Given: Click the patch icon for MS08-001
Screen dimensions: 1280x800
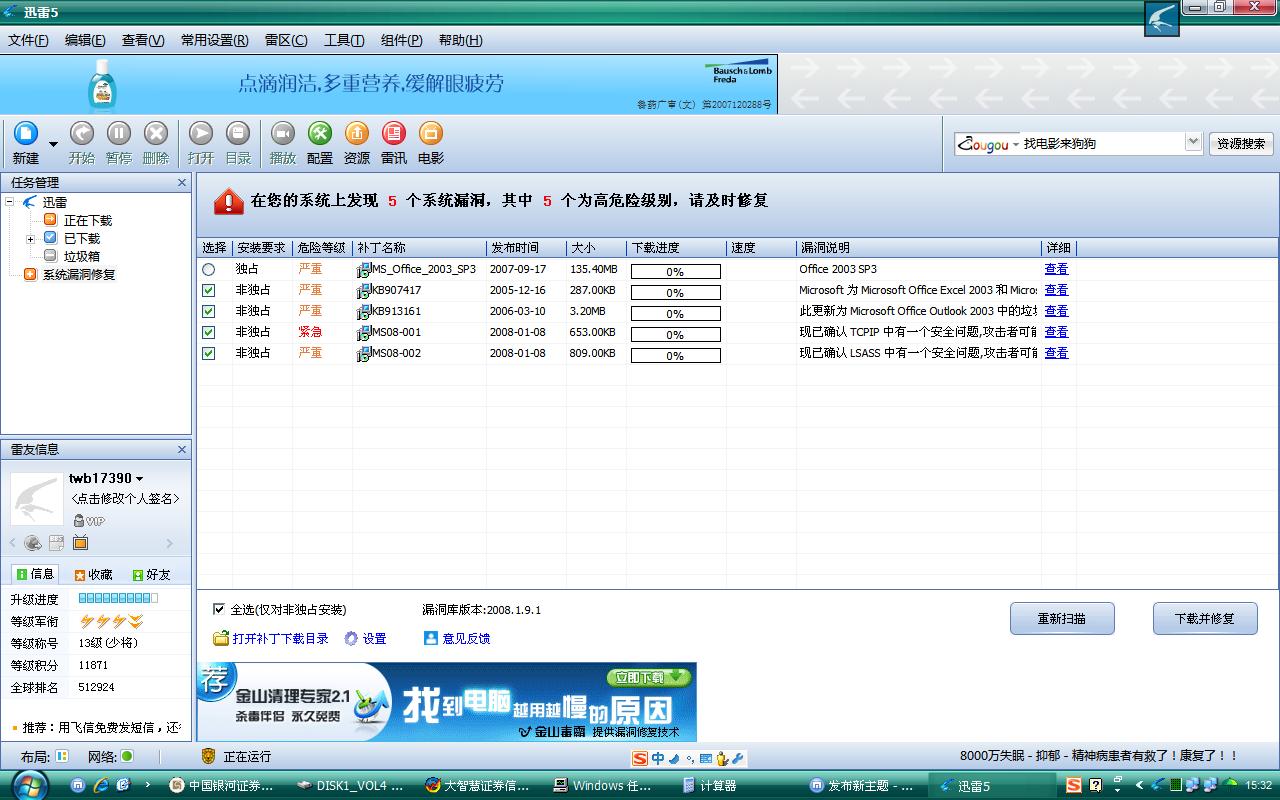Looking at the screenshot, I should point(364,332).
